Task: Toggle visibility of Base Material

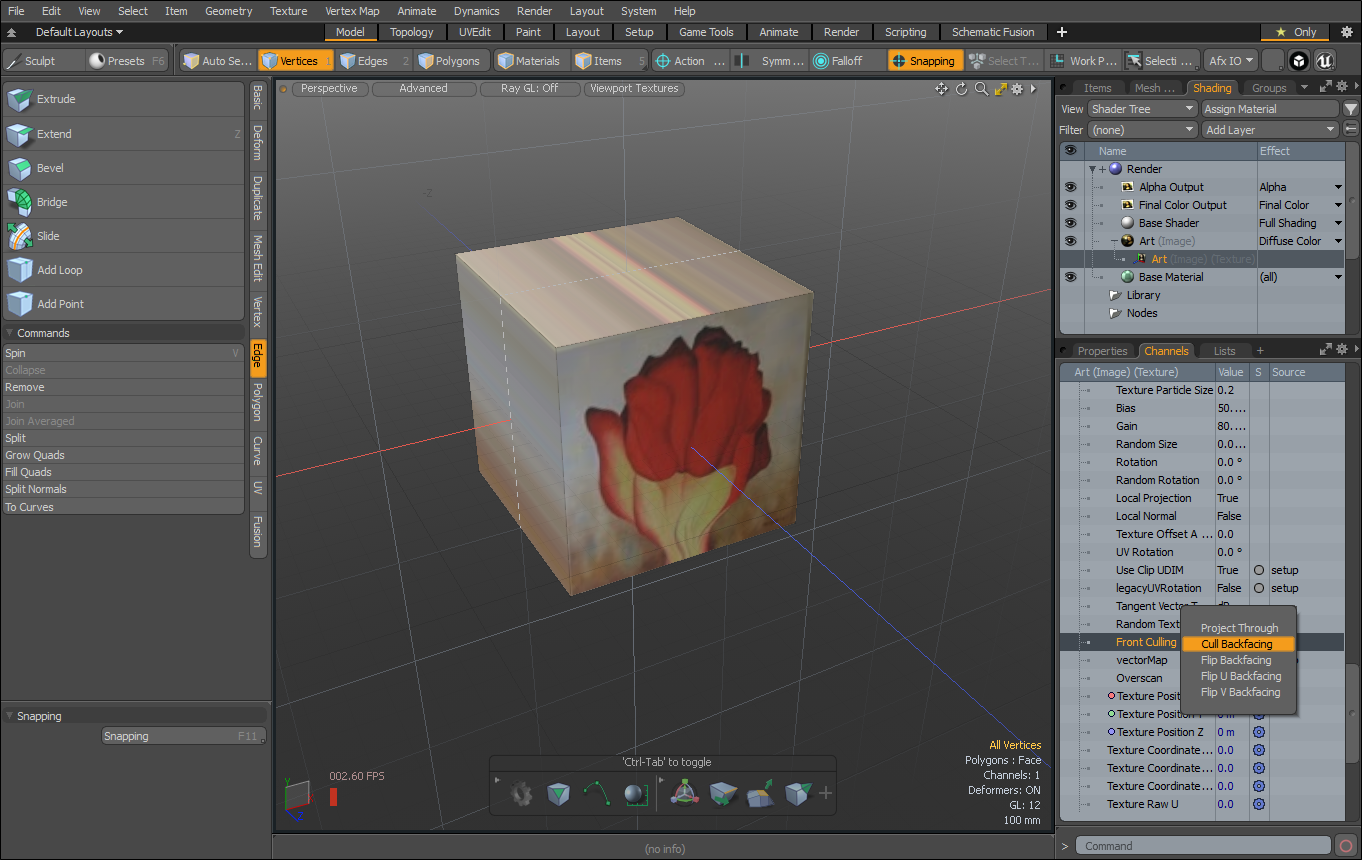Action: [1070, 277]
